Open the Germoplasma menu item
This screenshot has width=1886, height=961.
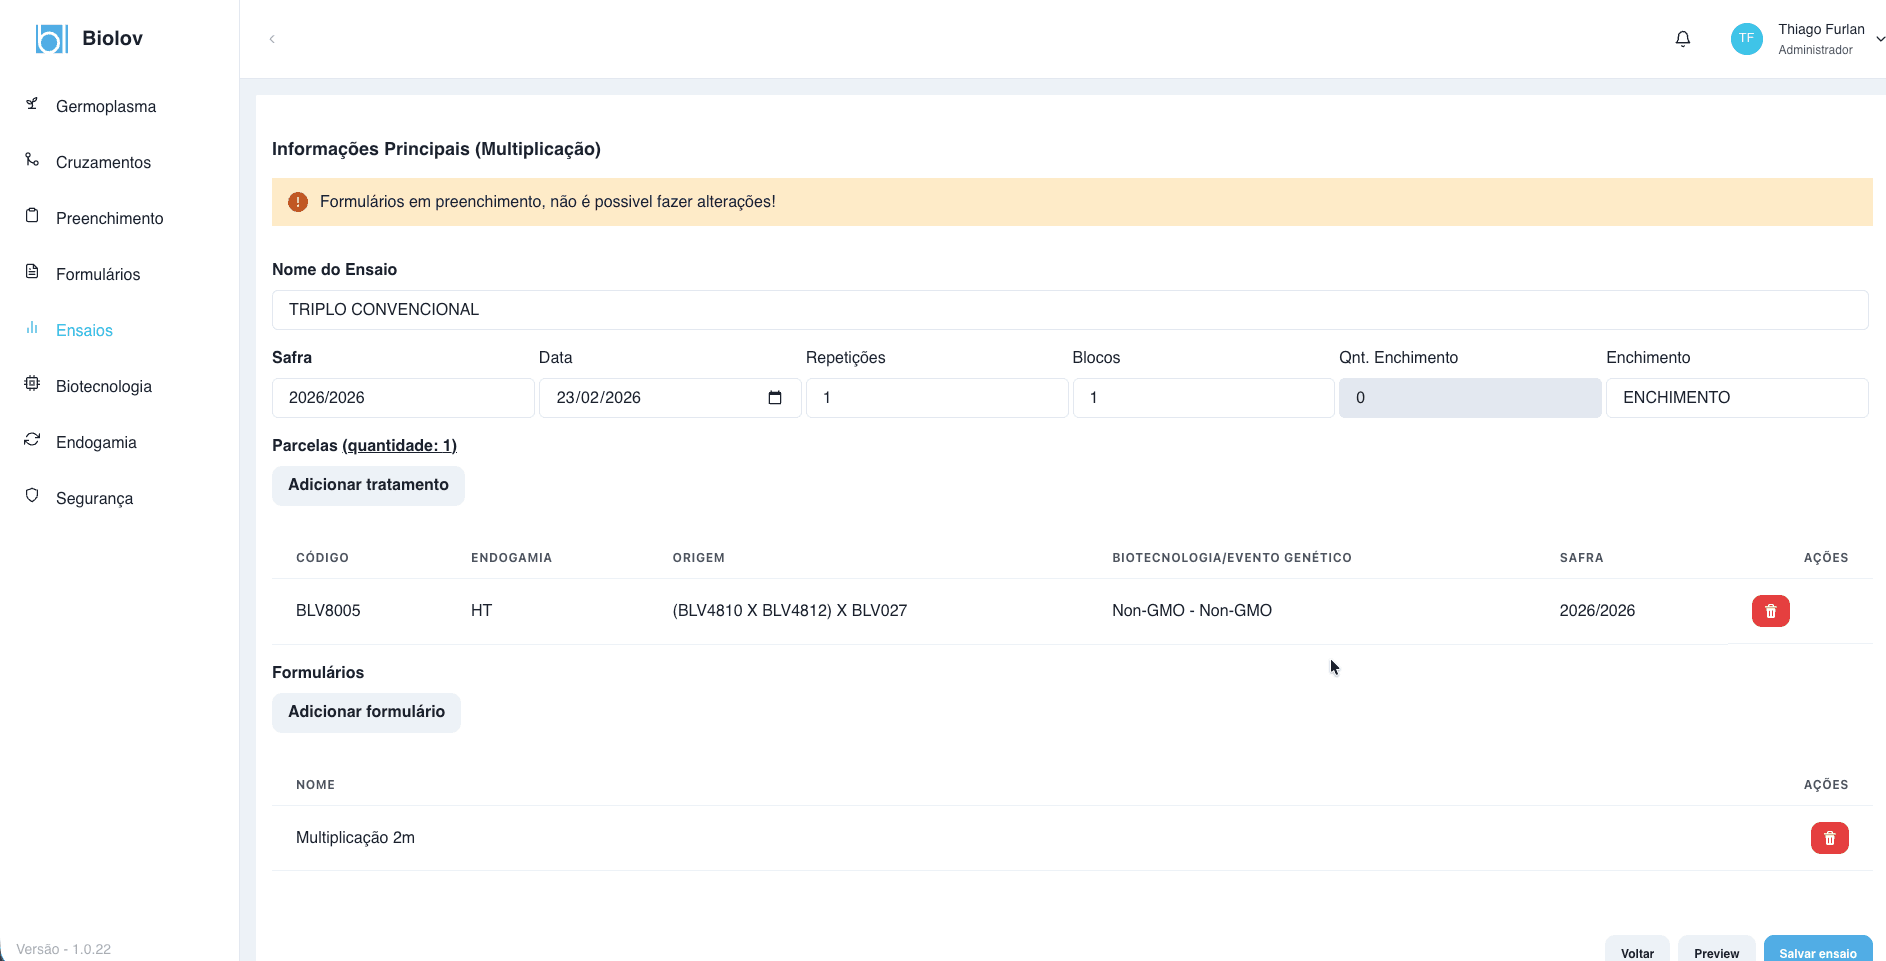click(106, 106)
